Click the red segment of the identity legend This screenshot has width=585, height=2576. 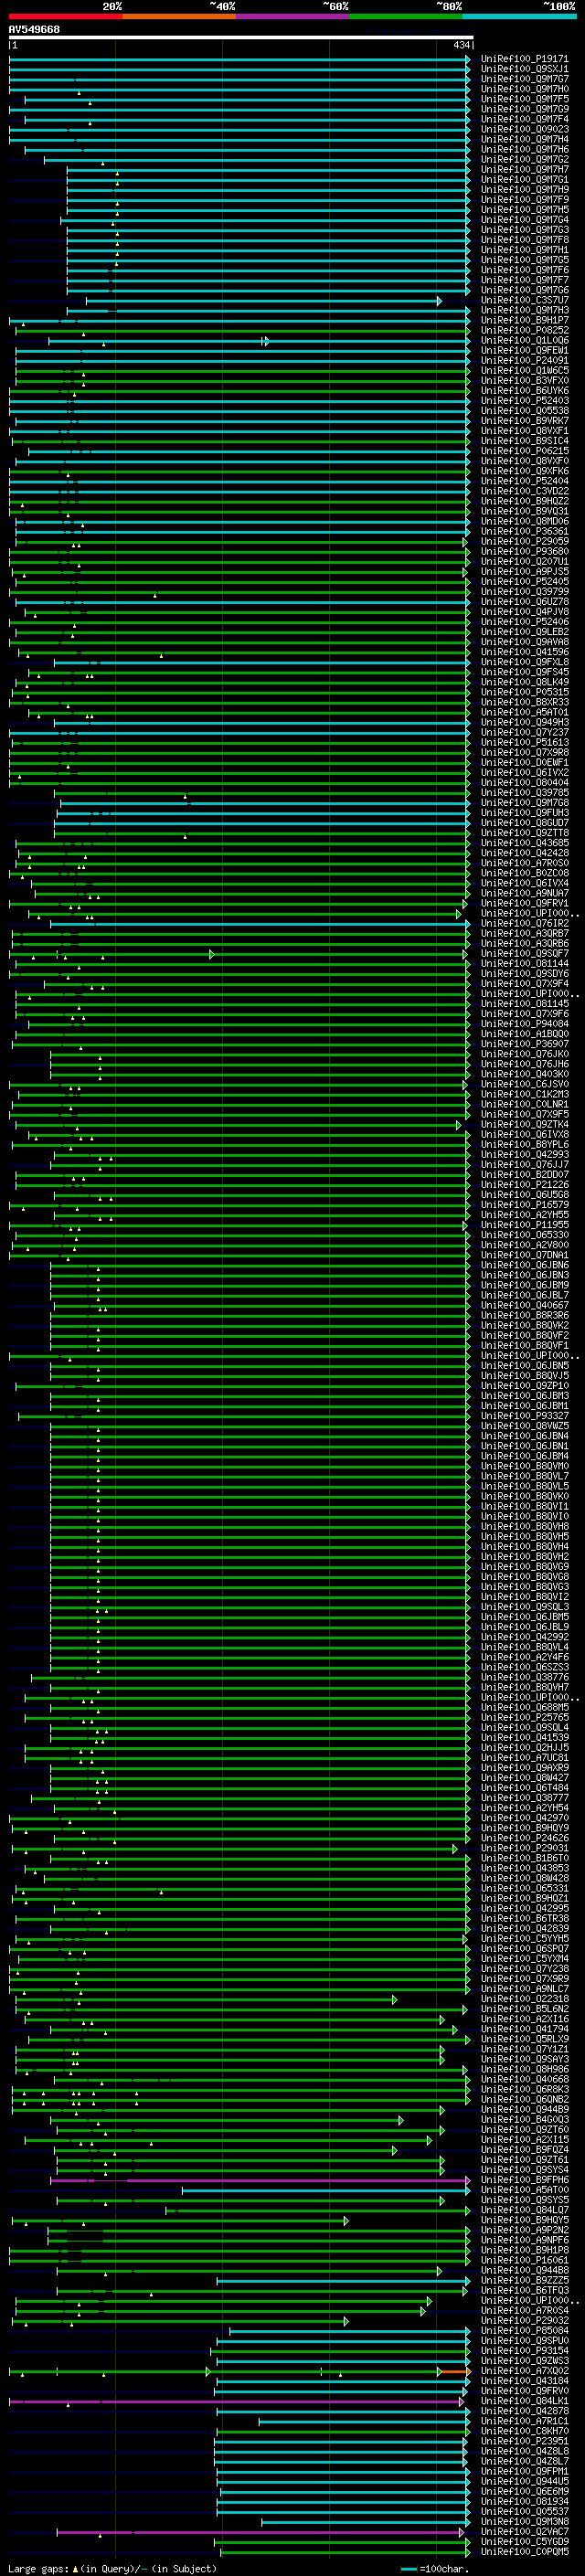pos(65,16)
